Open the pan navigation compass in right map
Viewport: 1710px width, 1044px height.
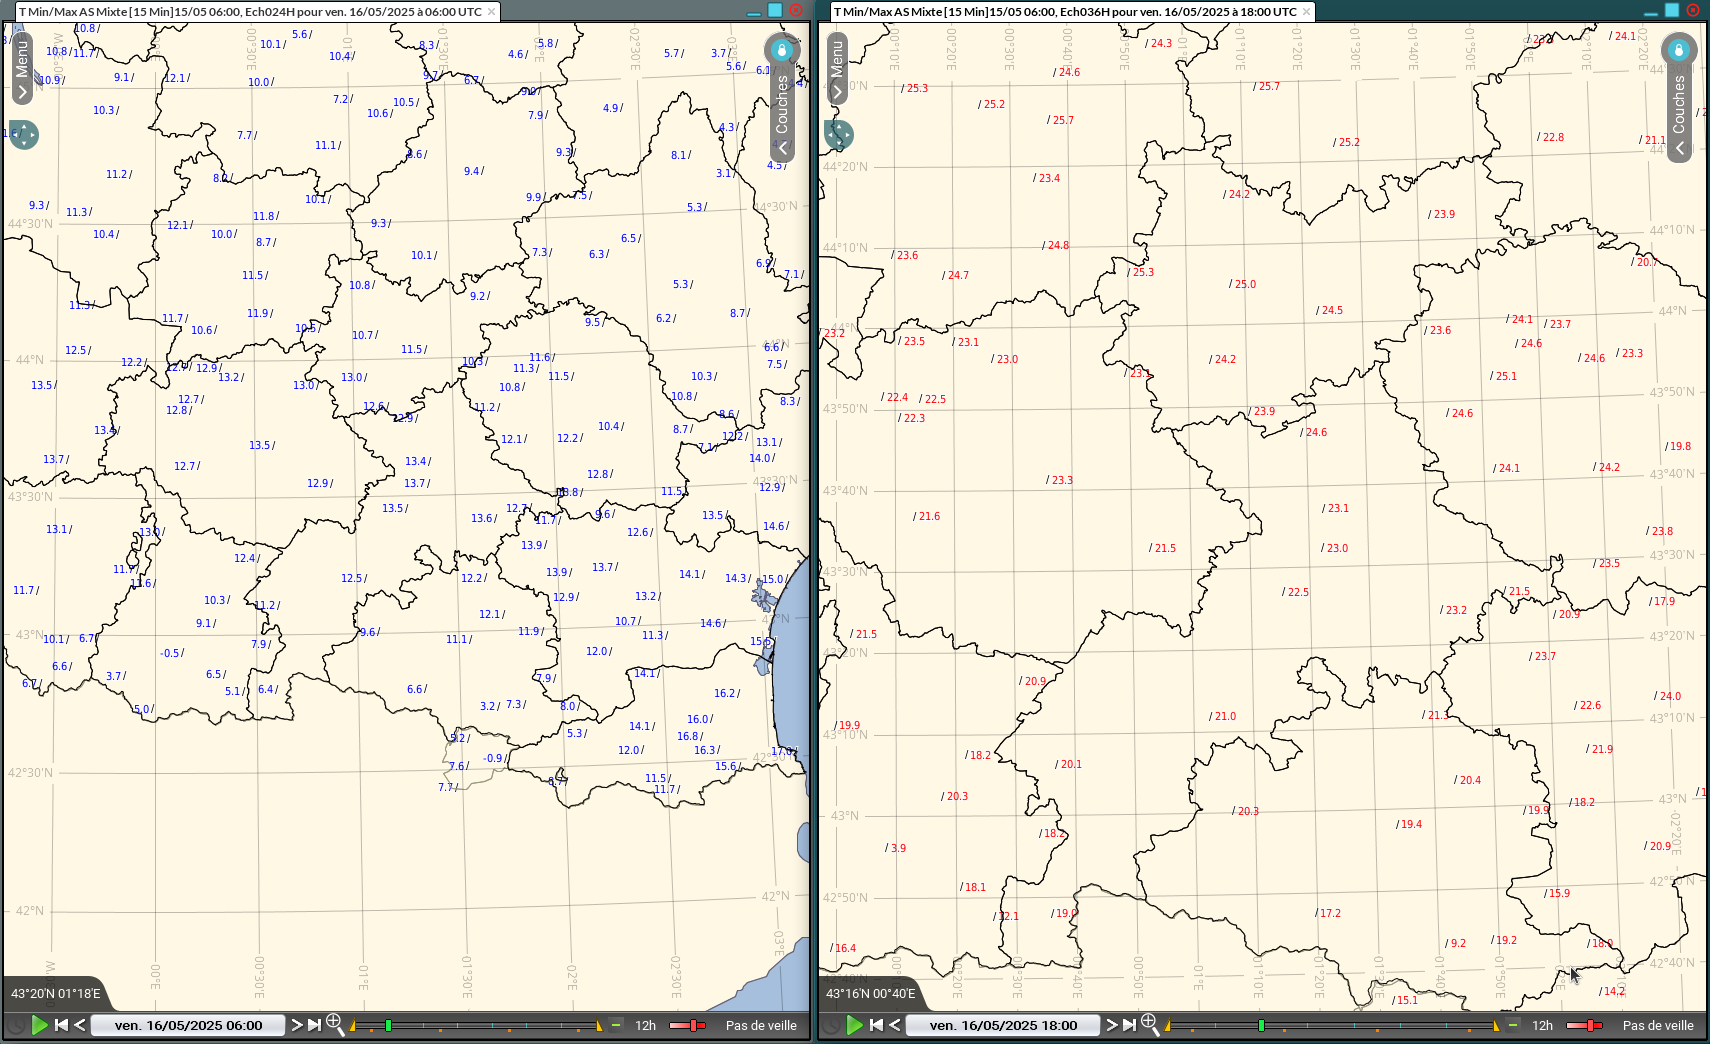click(x=839, y=135)
